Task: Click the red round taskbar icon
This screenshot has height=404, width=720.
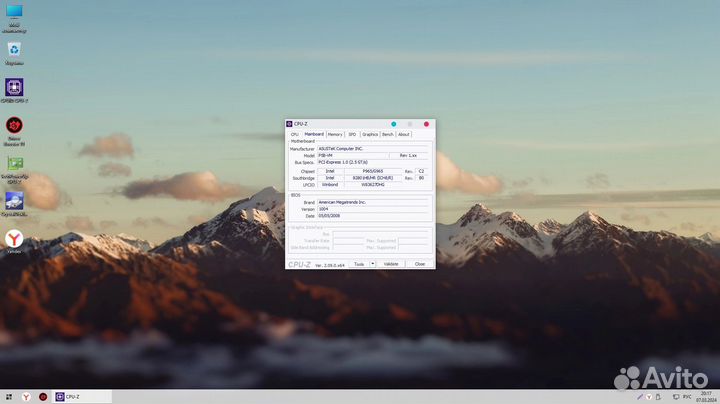Action: 43,397
